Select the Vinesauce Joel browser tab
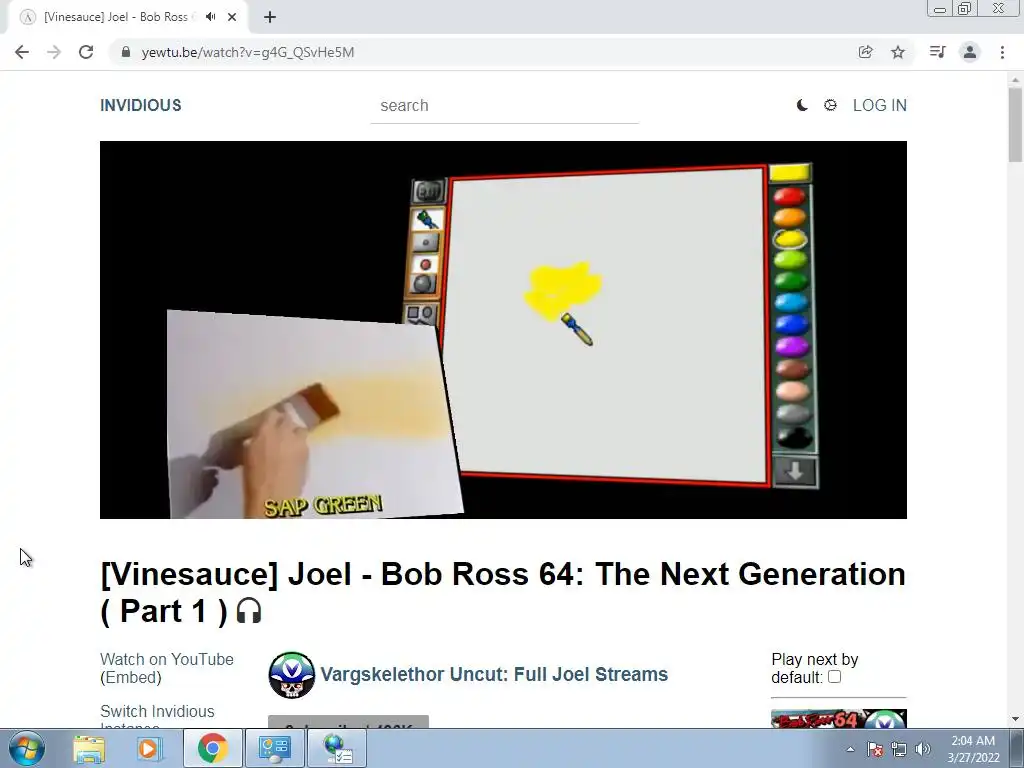The width and height of the screenshot is (1024, 768). [x=128, y=17]
